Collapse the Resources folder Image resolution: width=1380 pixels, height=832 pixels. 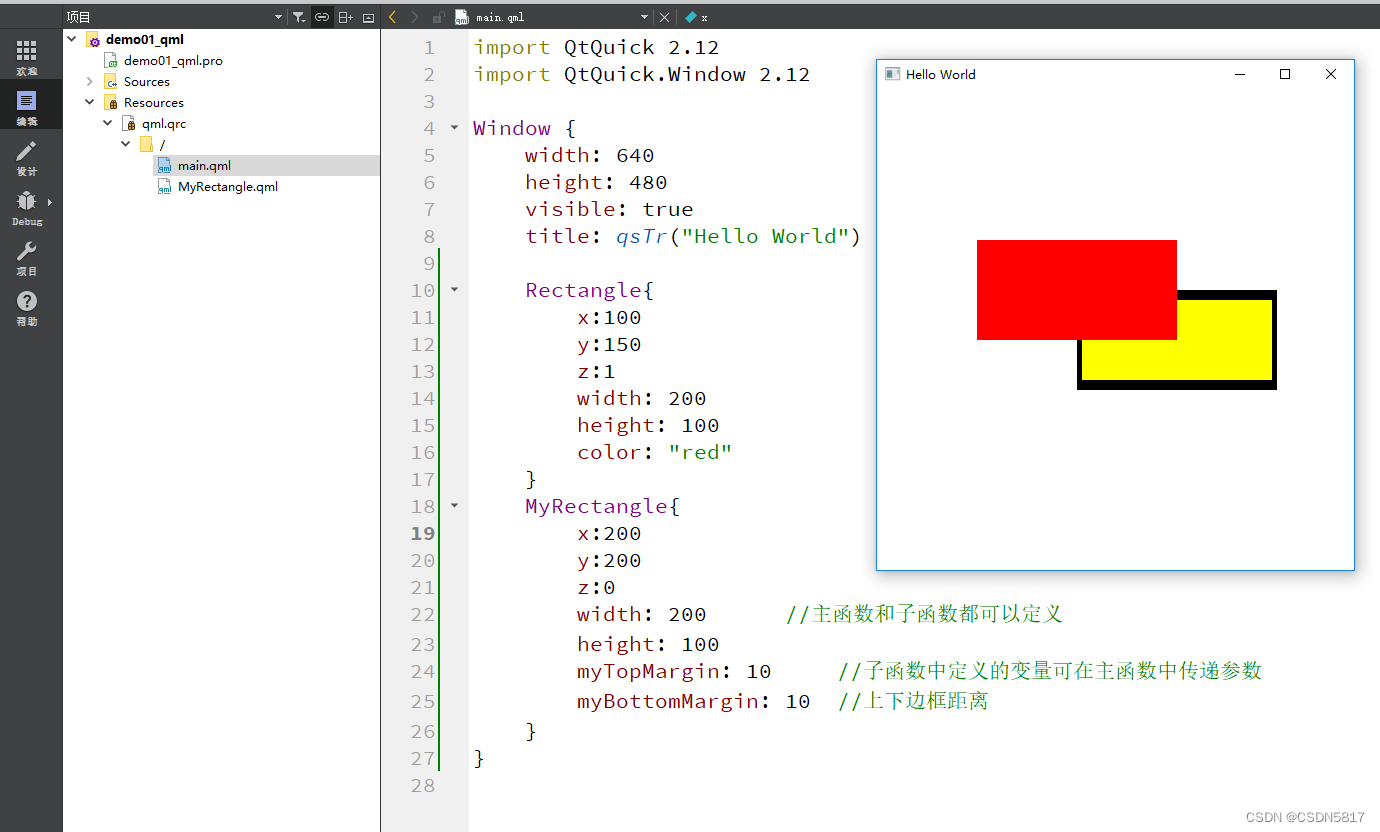coord(90,102)
